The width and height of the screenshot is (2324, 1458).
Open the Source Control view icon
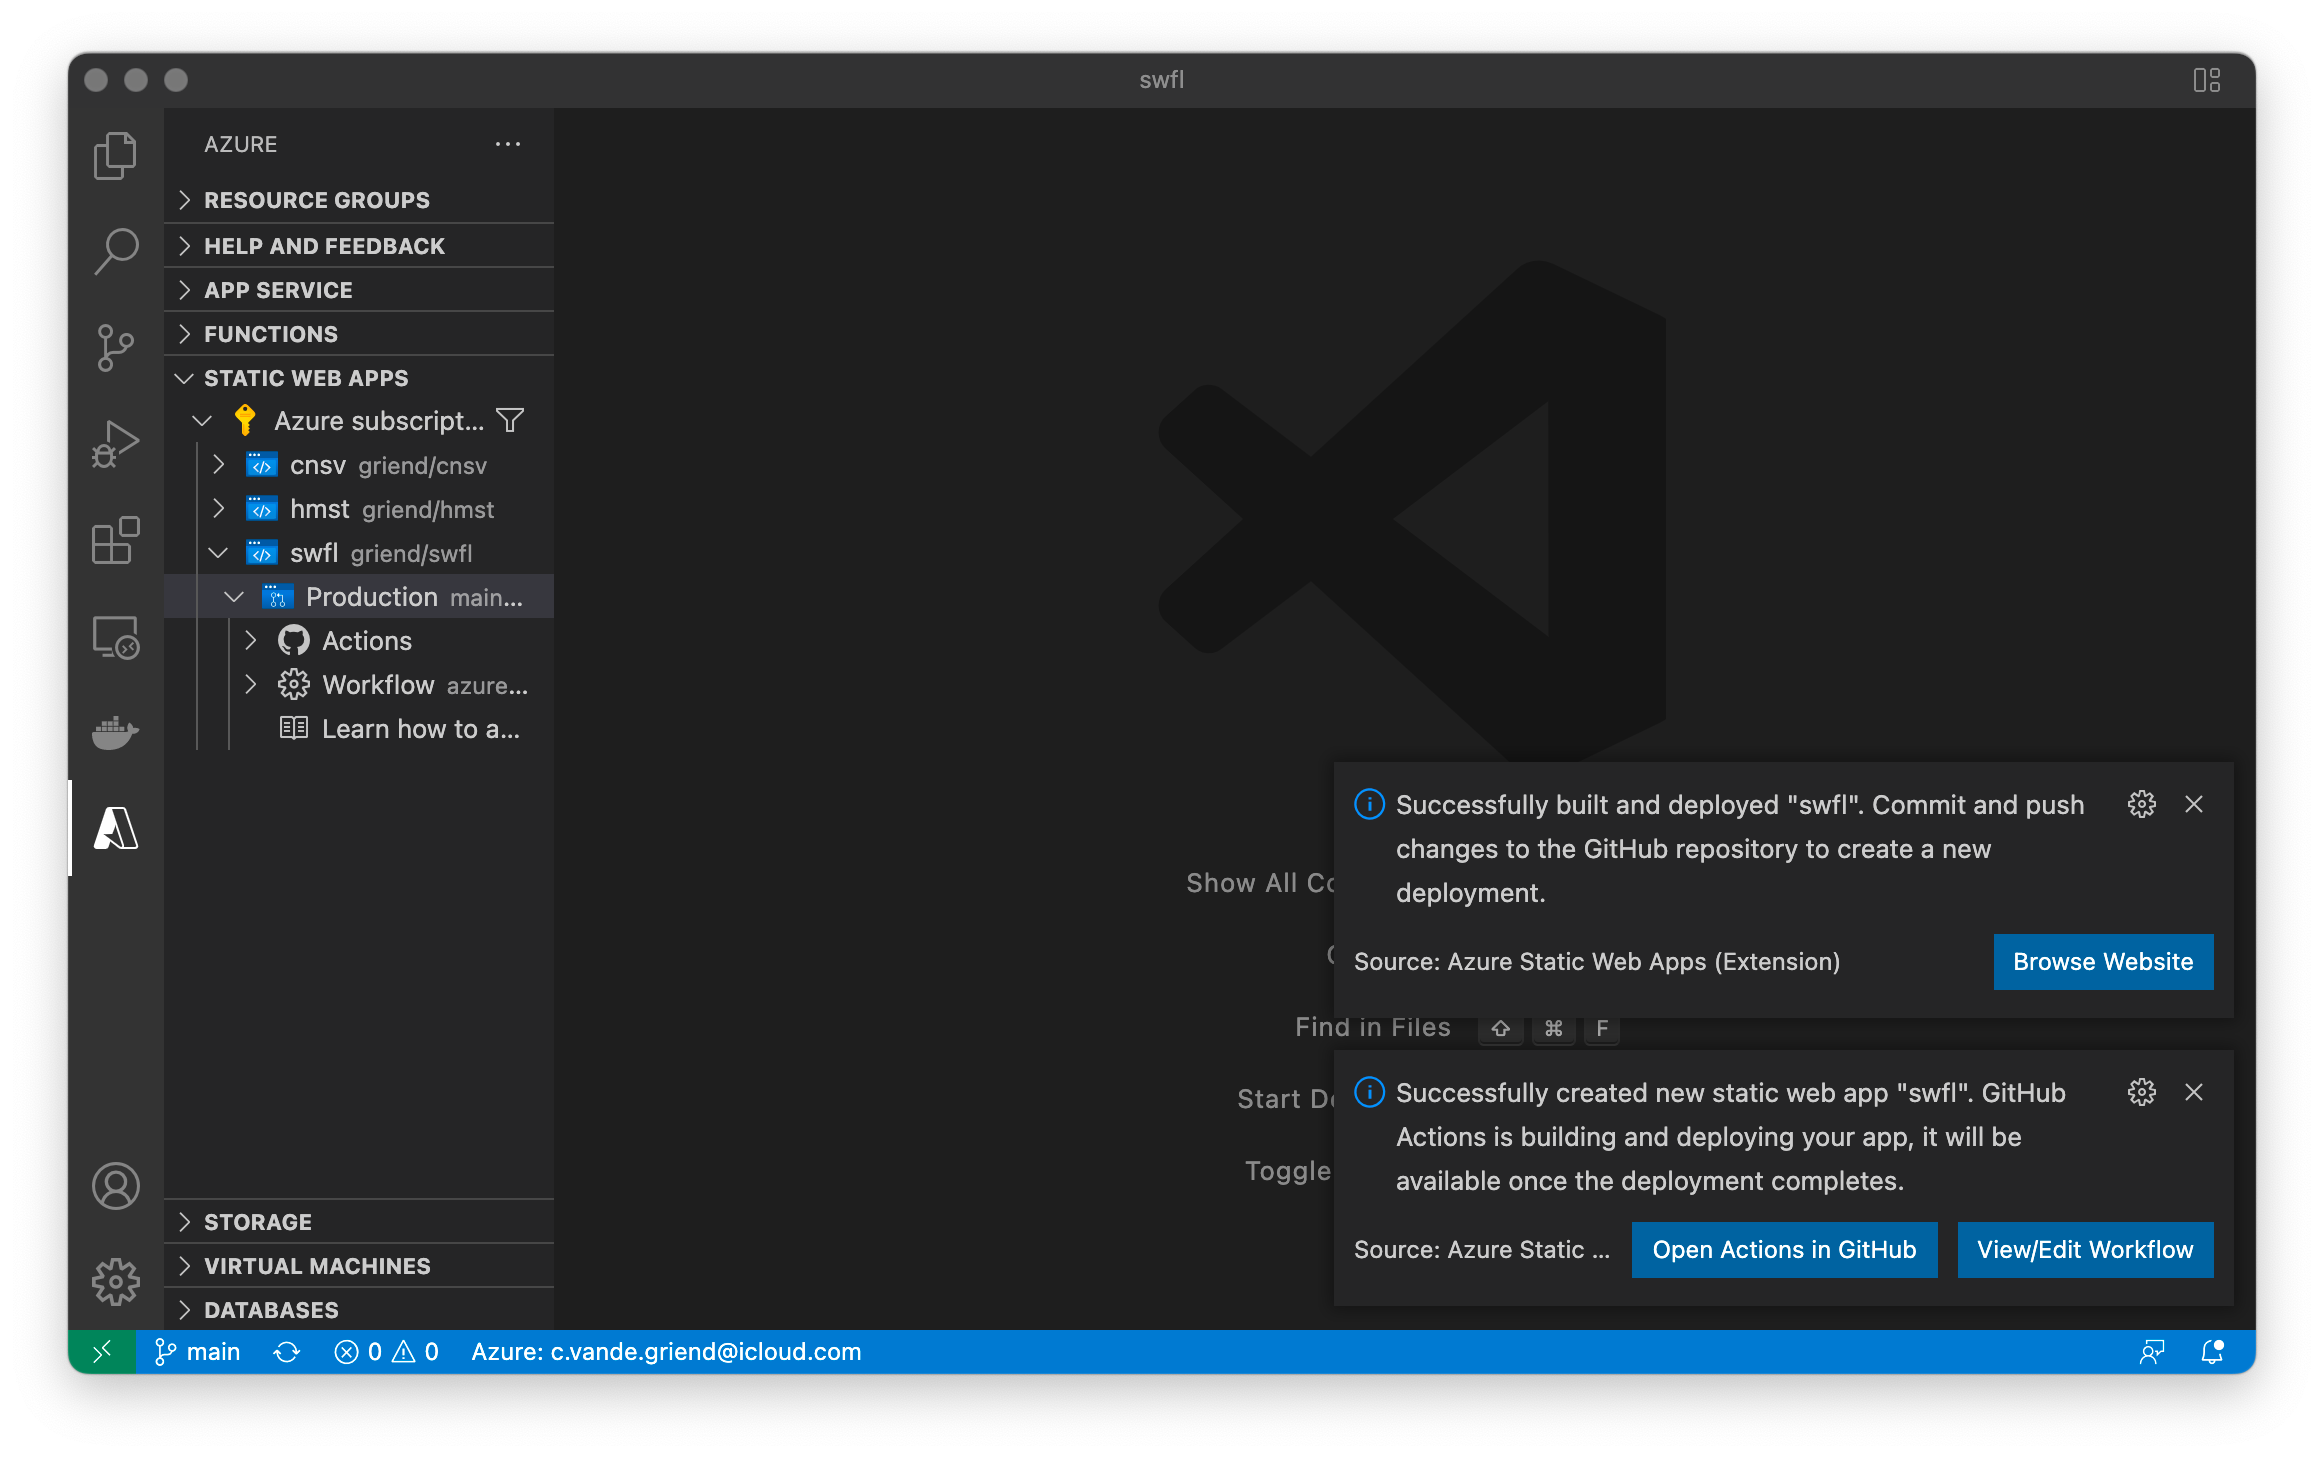(115, 347)
